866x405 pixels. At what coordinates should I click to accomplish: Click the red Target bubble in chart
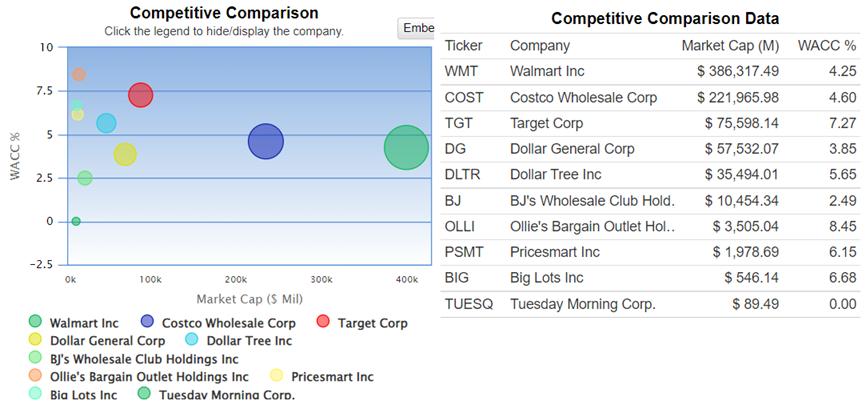140,95
